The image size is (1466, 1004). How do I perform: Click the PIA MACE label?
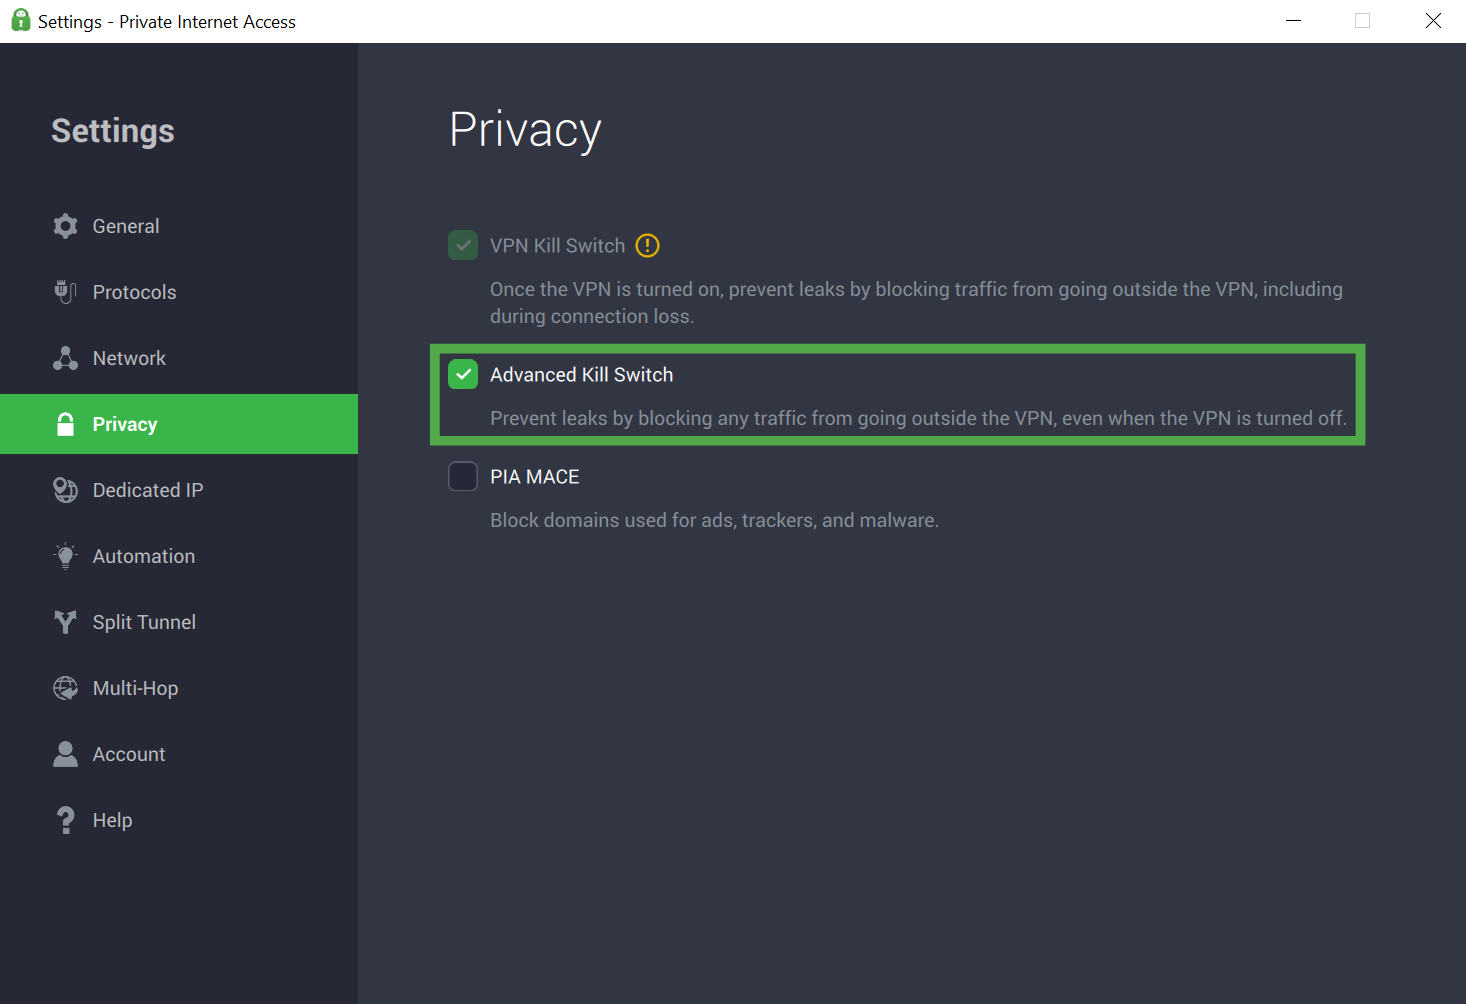tap(535, 477)
